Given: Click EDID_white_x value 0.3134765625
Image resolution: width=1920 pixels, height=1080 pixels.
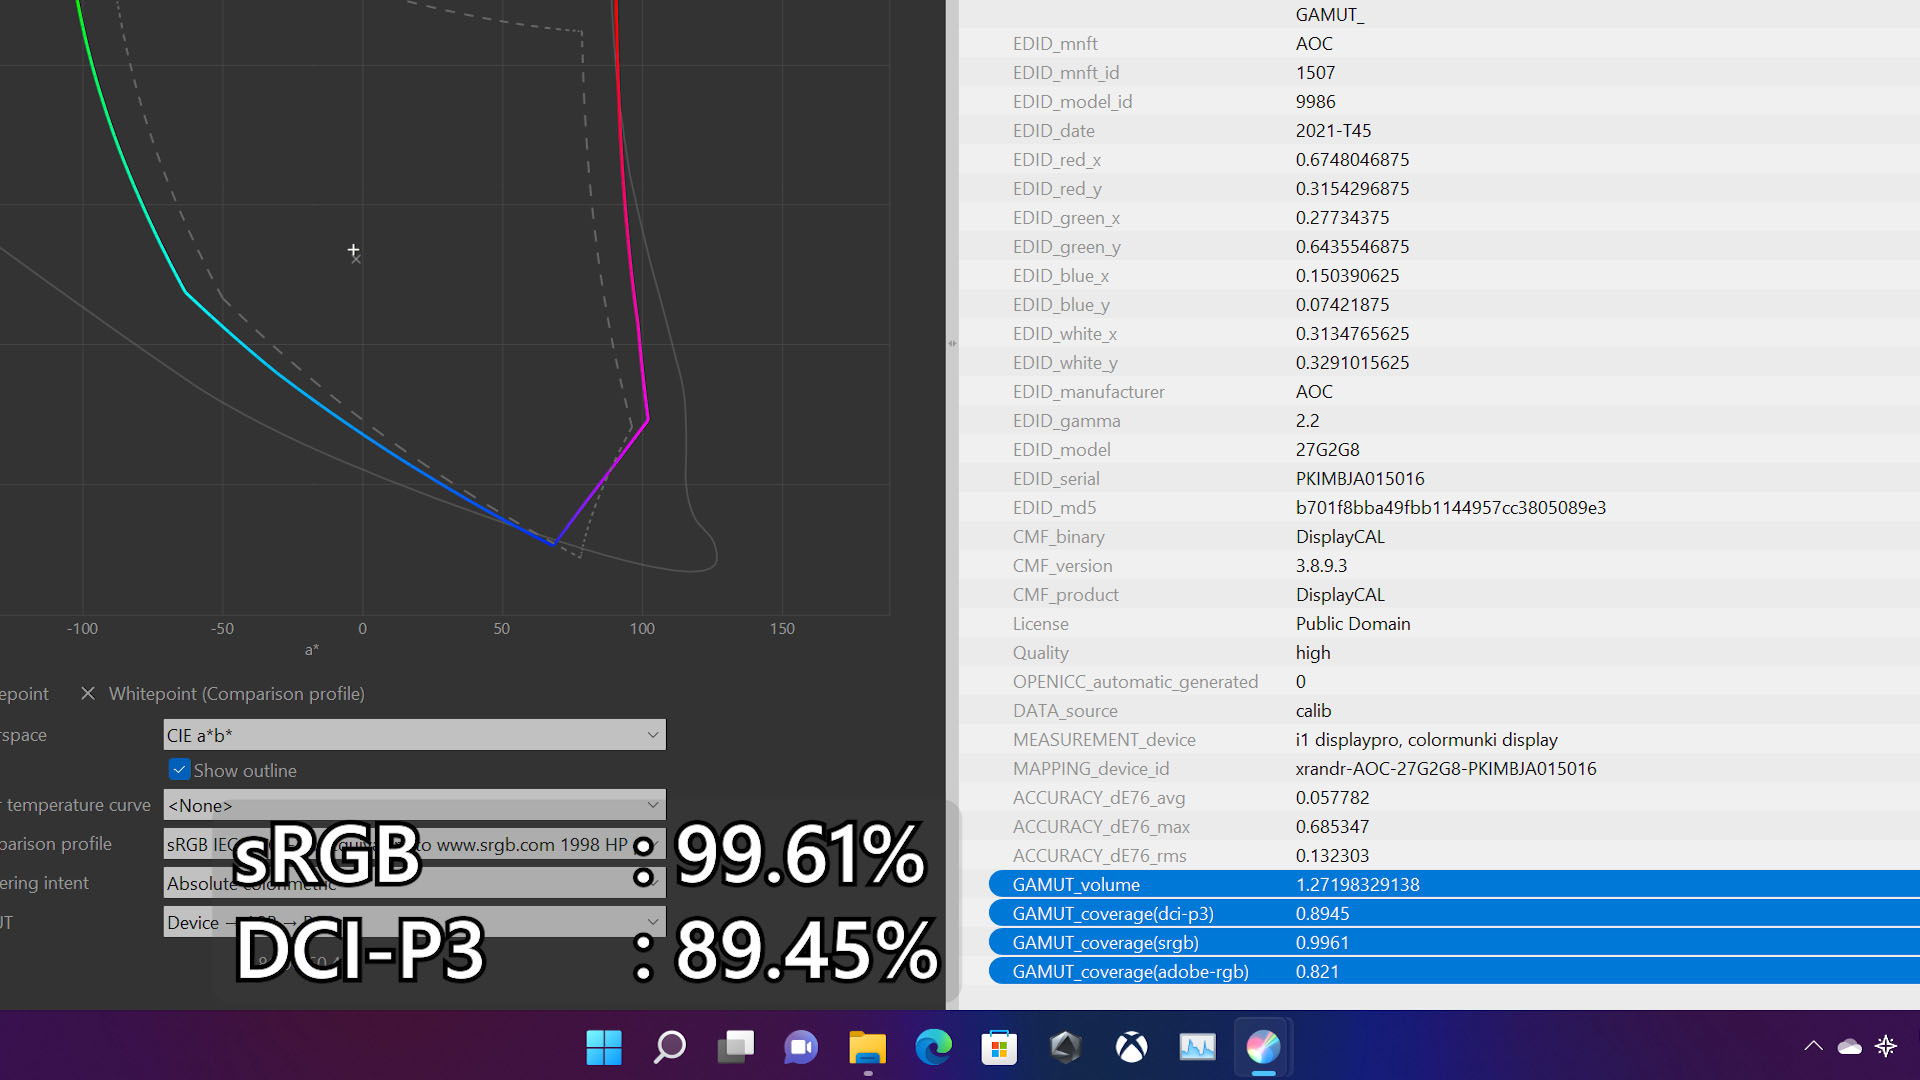Looking at the screenshot, I should pyautogui.click(x=1352, y=333).
